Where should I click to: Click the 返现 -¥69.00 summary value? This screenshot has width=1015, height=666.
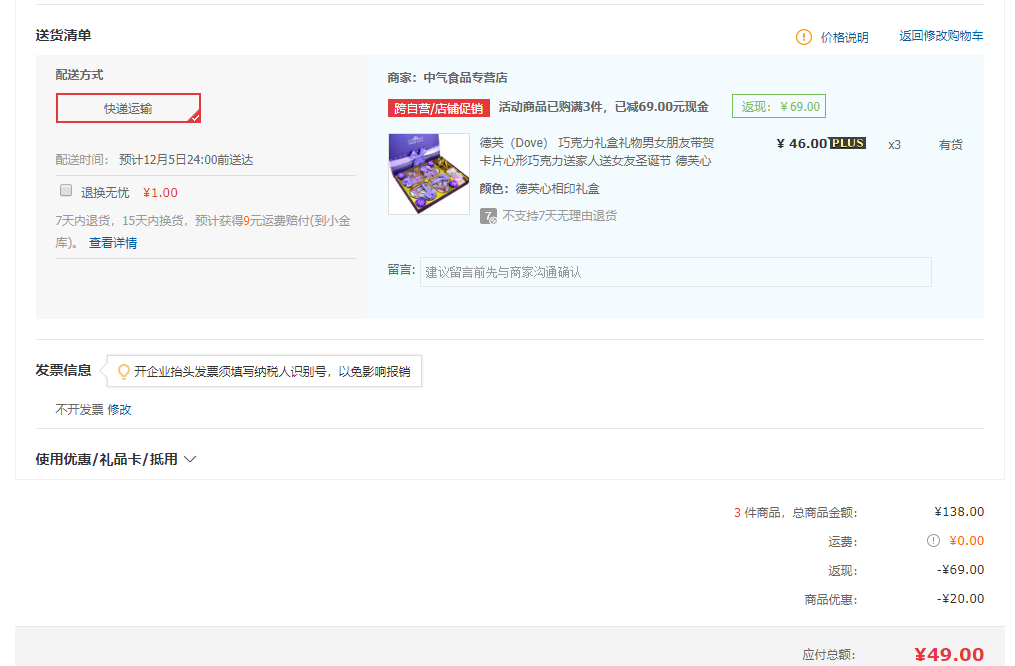pos(960,570)
